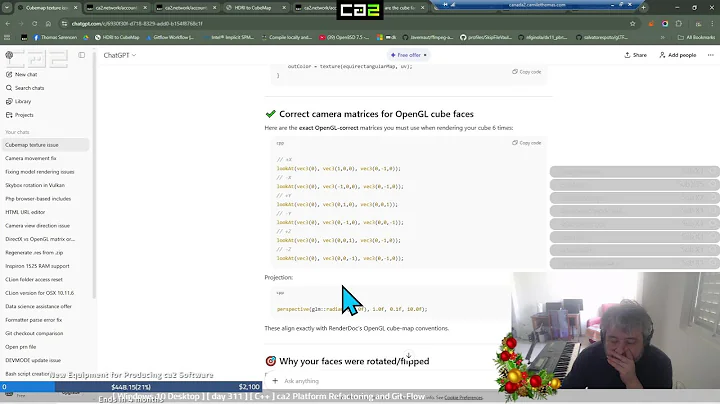
Task: Close the HDRI to CubeMap browser tab
Action: click(284, 8)
